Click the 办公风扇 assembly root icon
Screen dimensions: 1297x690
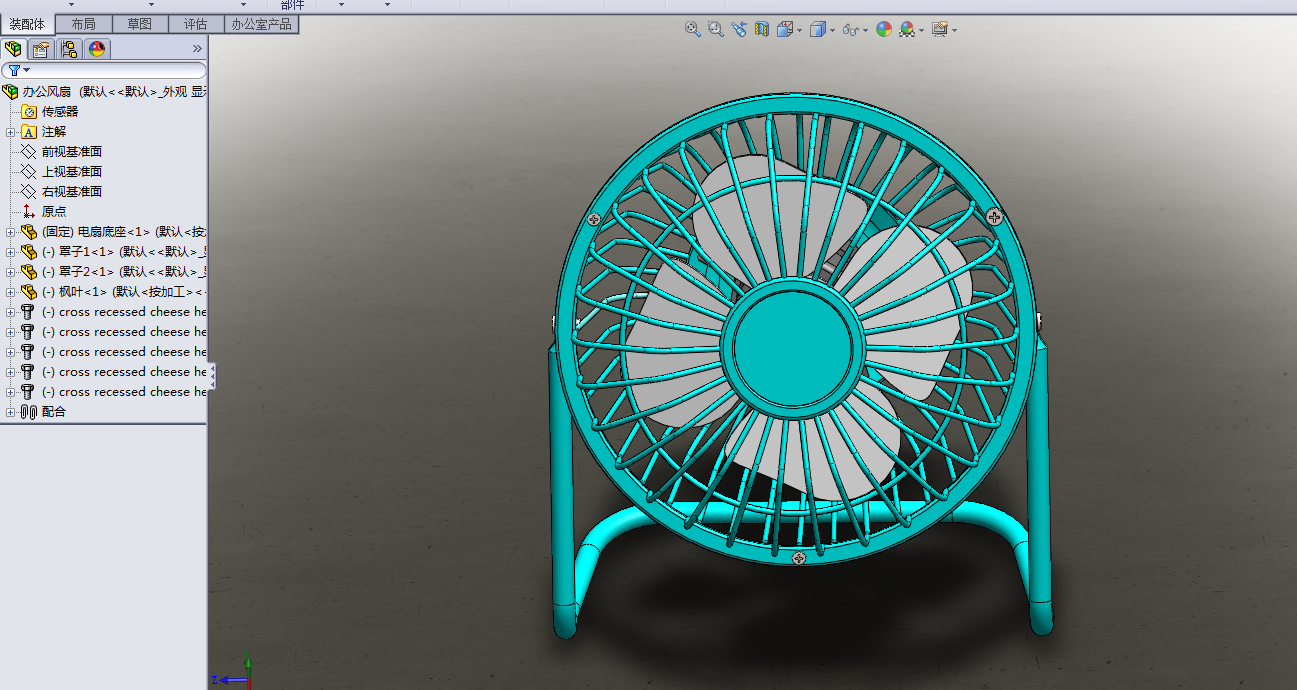(x=11, y=92)
